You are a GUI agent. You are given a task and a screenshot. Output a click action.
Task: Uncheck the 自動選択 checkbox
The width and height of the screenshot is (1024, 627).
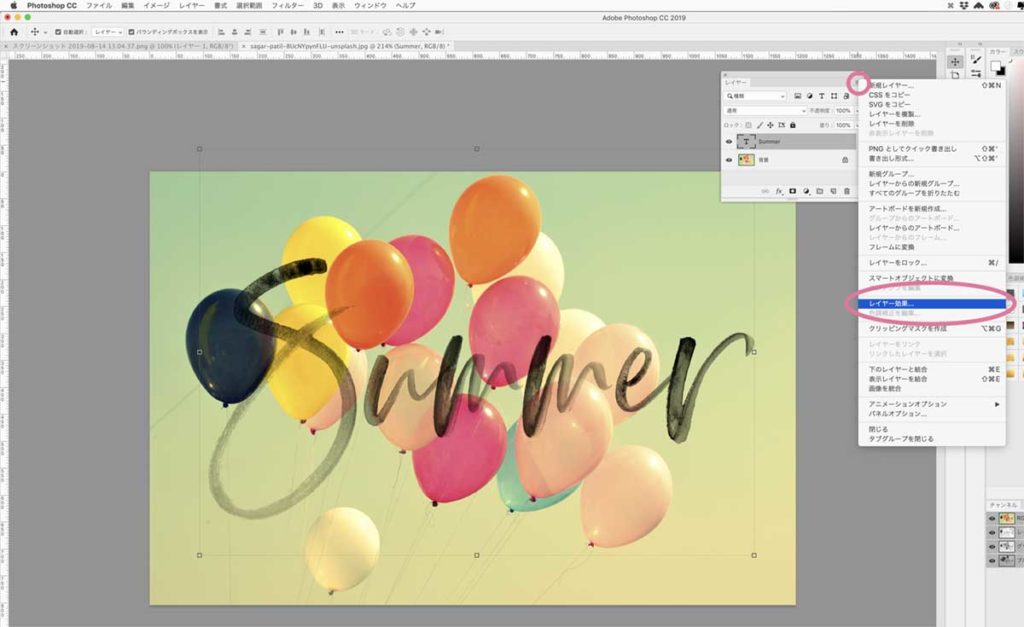(x=59, y=32)
